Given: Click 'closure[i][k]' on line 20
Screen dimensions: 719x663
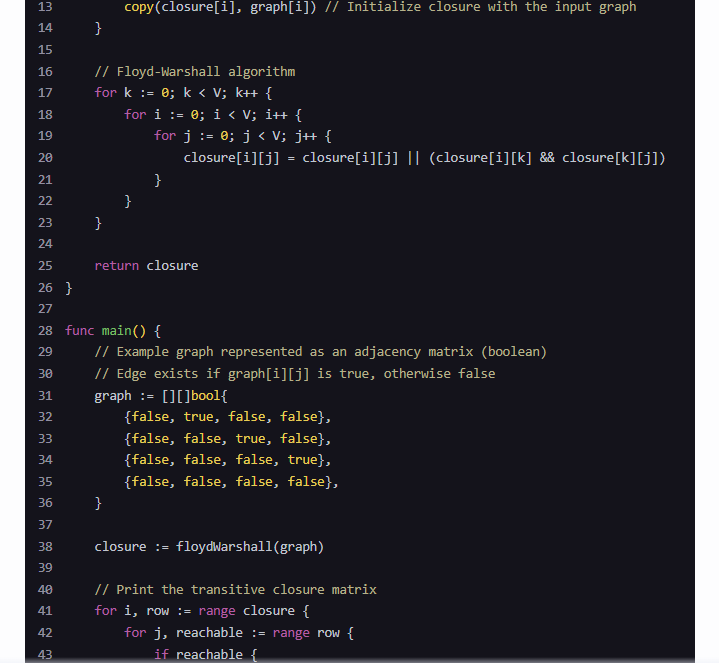Looking at the screenshot, I should [484, 158].
